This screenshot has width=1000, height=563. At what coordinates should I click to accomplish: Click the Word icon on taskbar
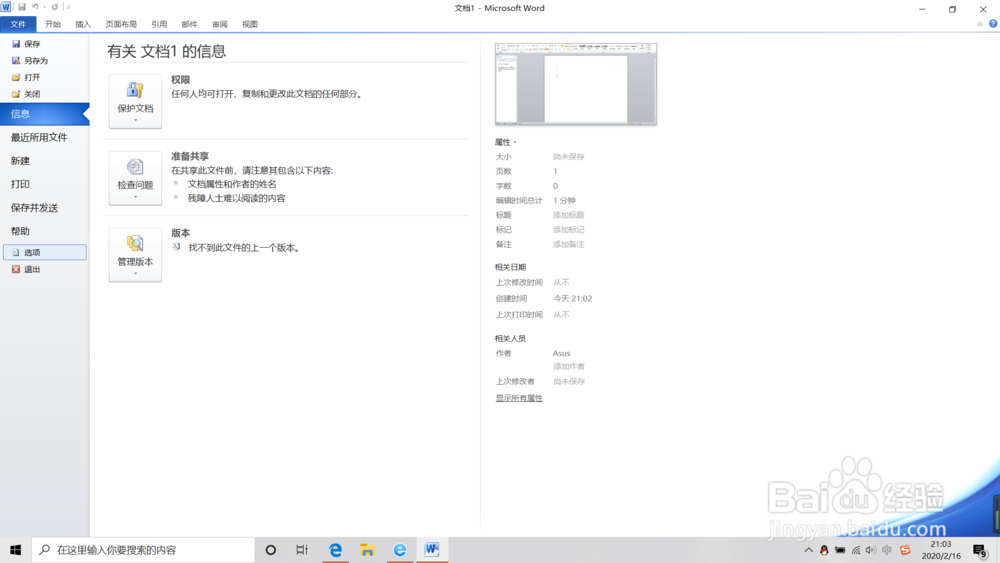[x=432, y=550]
